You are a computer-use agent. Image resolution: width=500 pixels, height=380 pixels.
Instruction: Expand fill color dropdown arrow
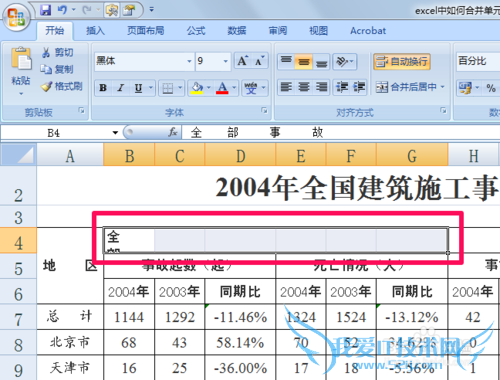[x=209, y=88]
